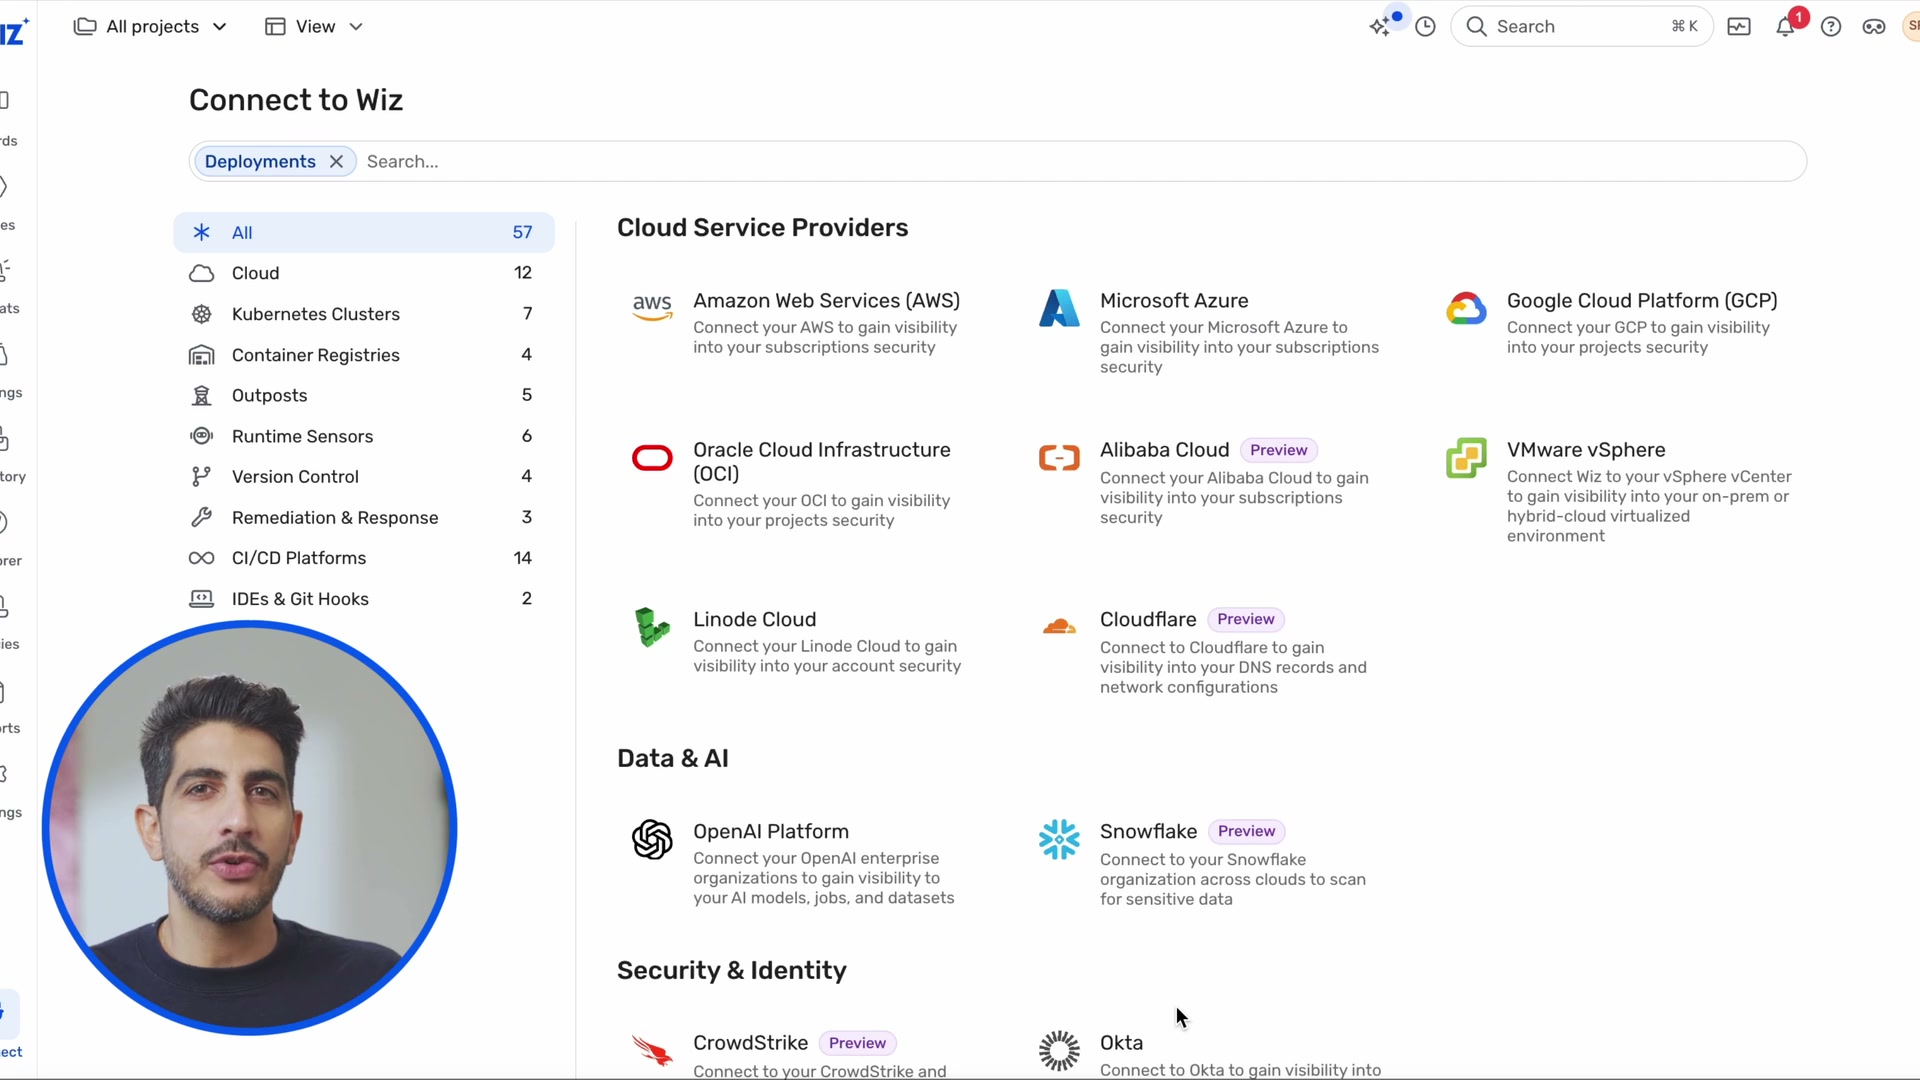Click the Preview badge next to Snowflake

(1246, 831)
